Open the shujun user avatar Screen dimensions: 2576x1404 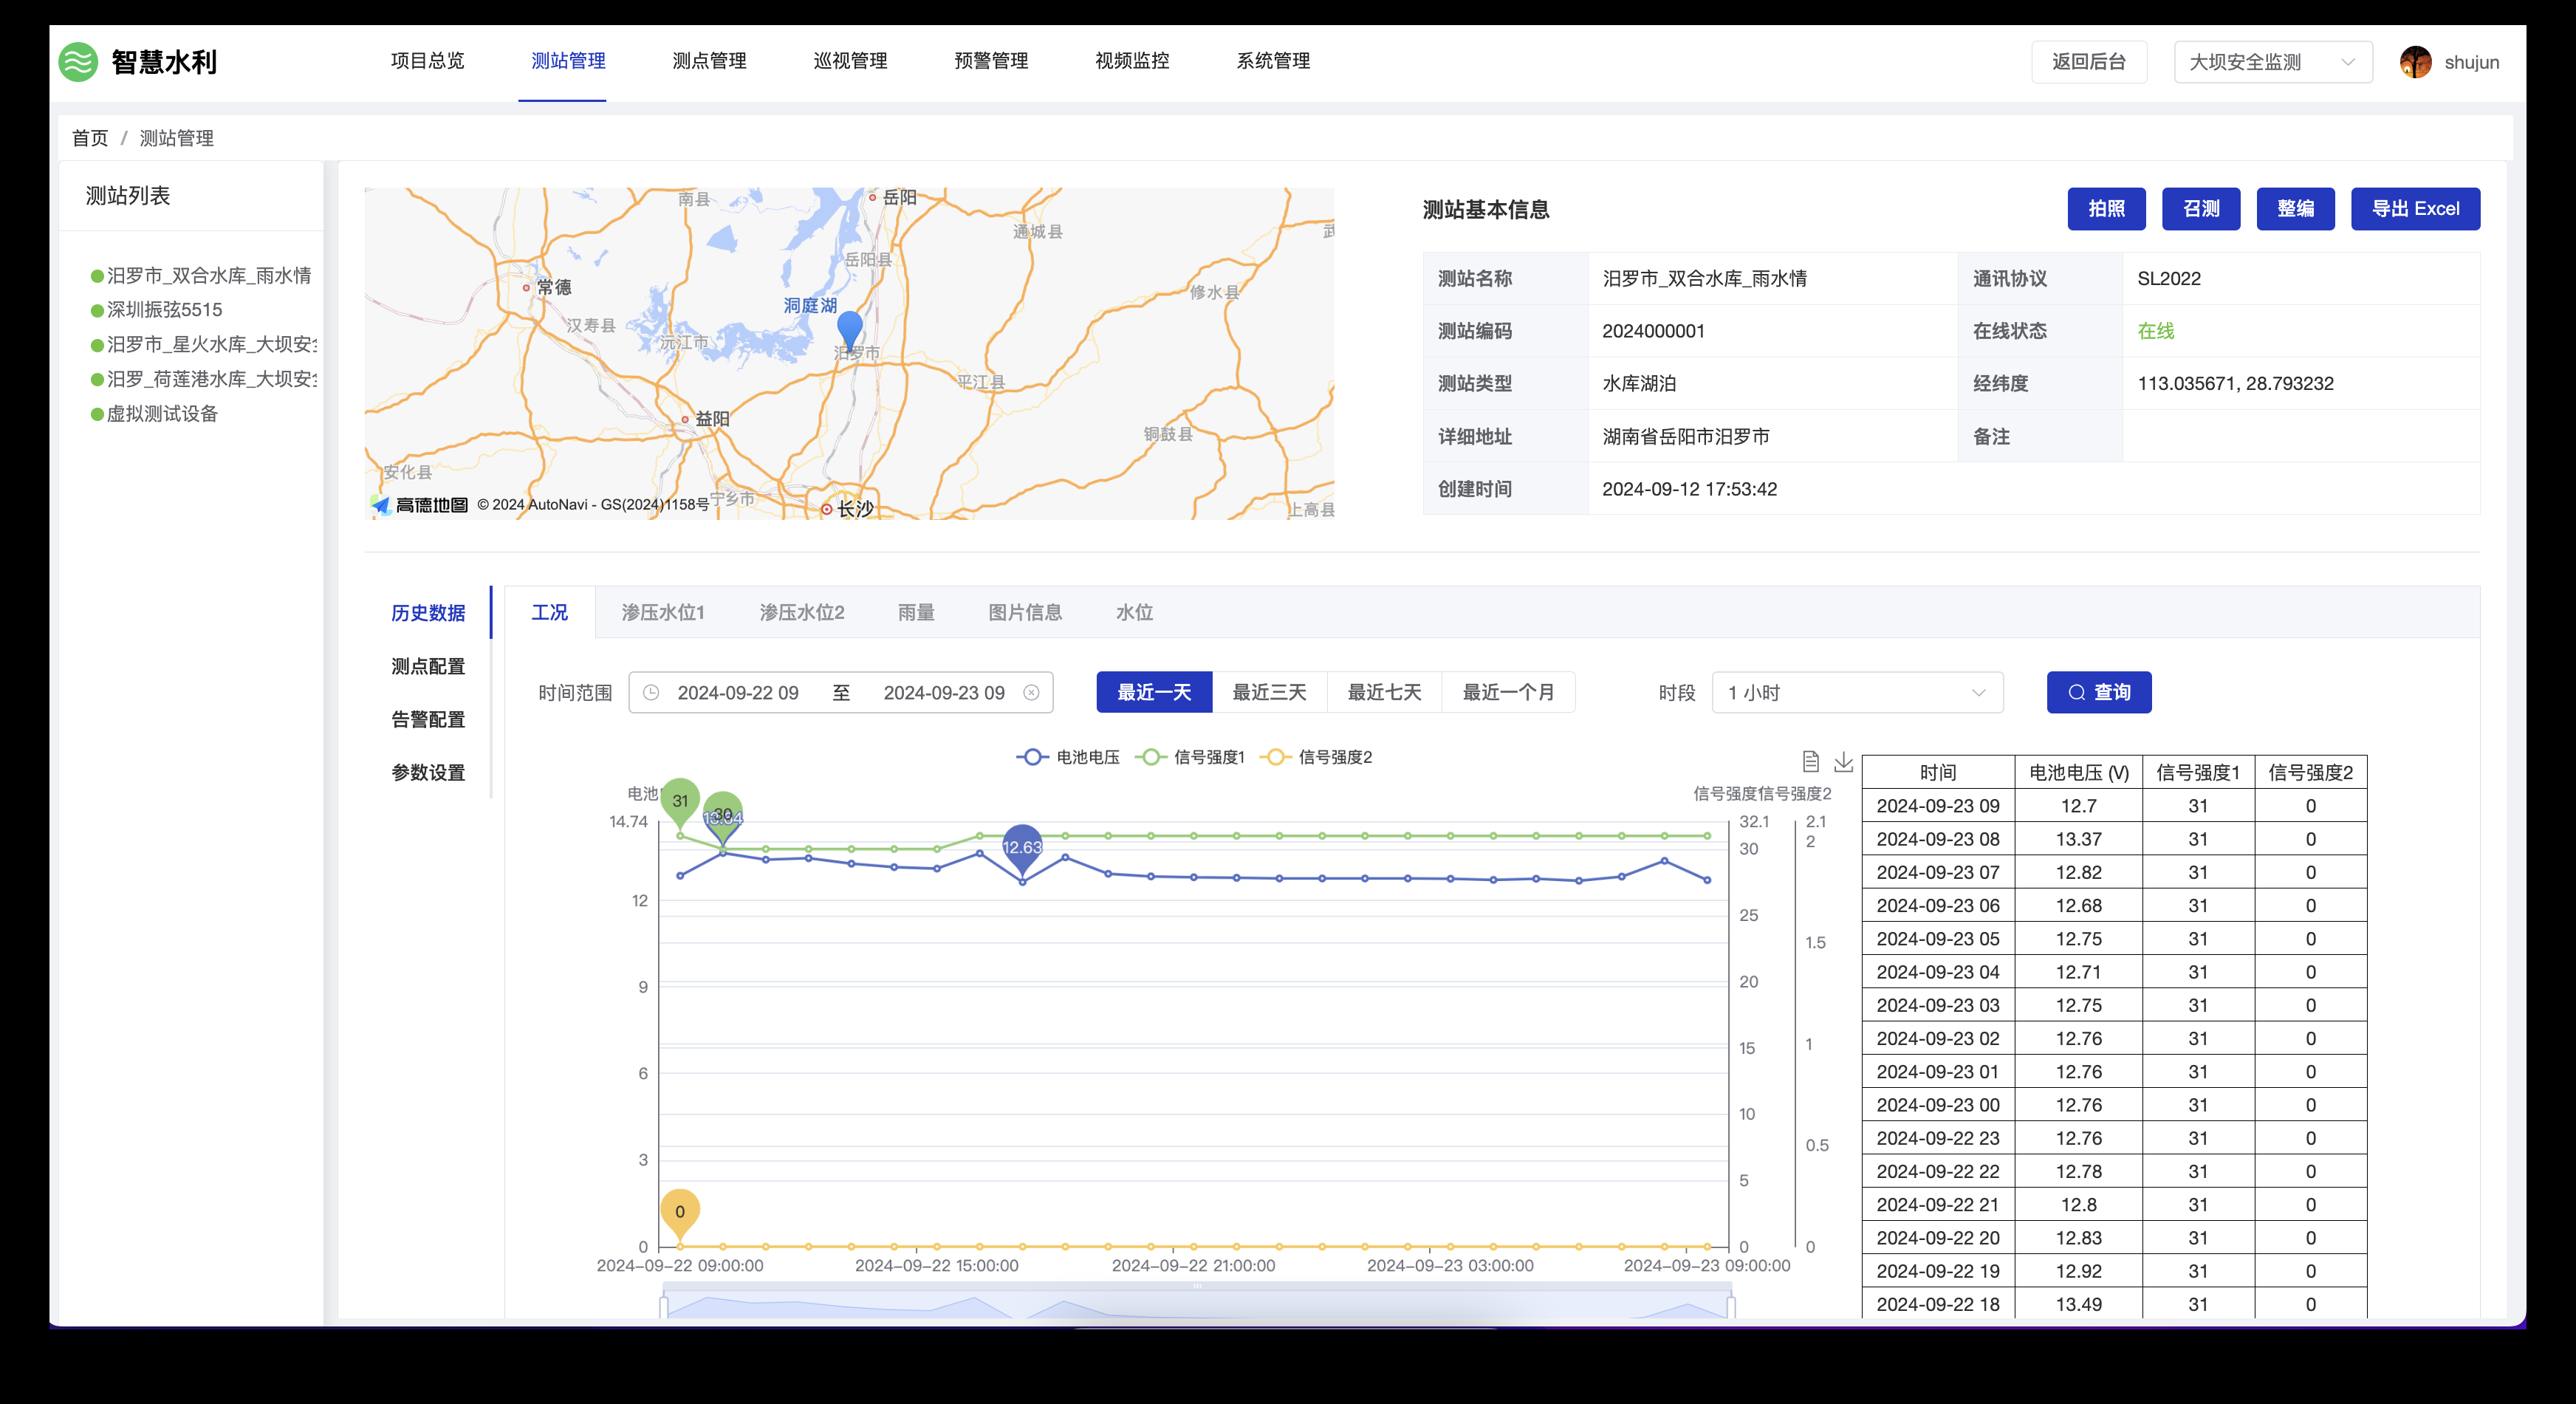2415,62
